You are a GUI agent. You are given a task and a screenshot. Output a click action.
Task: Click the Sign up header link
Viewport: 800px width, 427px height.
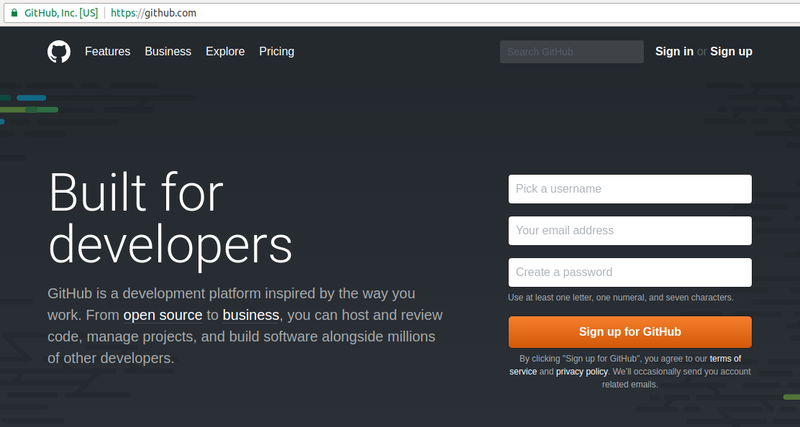pos(731,52)
